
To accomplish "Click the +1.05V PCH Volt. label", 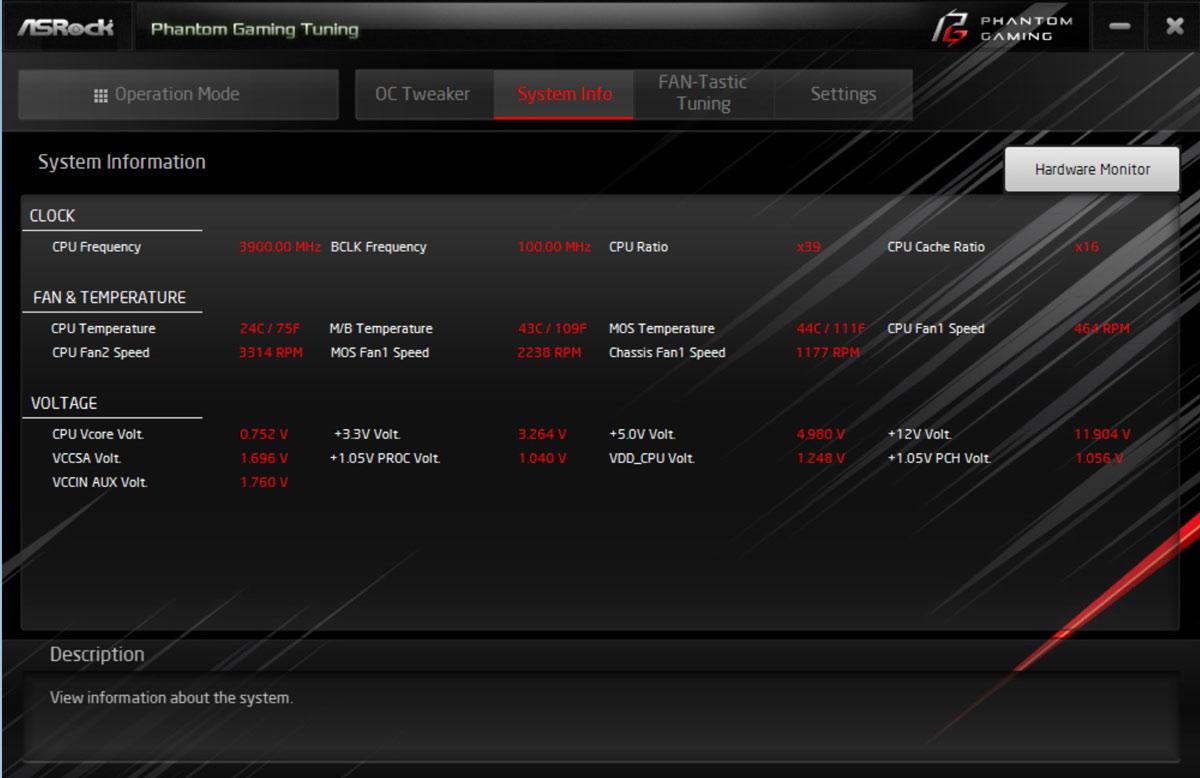I will click(x=939, y=459).
